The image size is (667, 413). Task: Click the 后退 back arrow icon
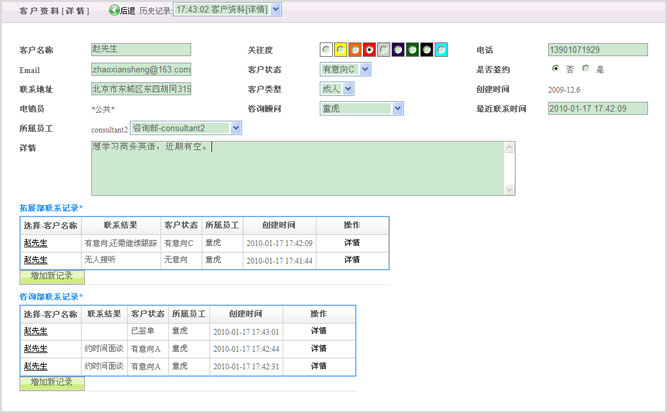[112, 10]
